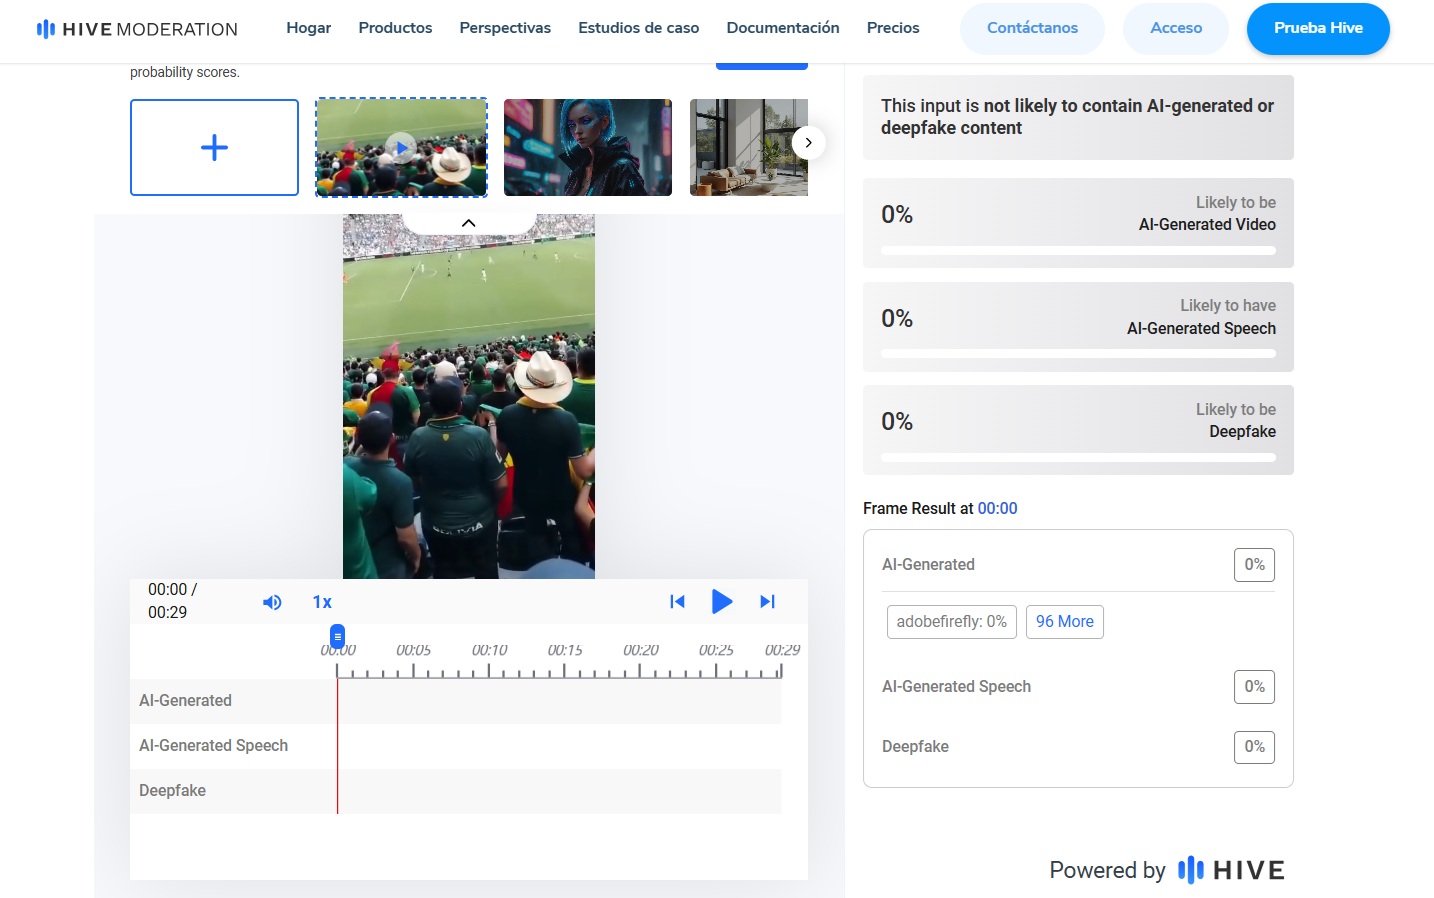Open the Documentación menu item
This screenshot has width=1434, height=898.
tap(782, 28)
